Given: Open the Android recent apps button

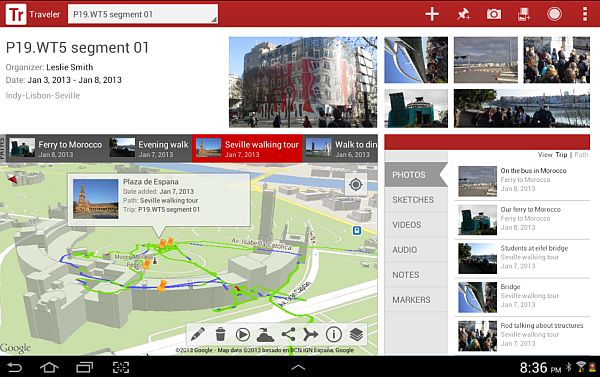Looking at the screenshot, I should click(85, 367).
